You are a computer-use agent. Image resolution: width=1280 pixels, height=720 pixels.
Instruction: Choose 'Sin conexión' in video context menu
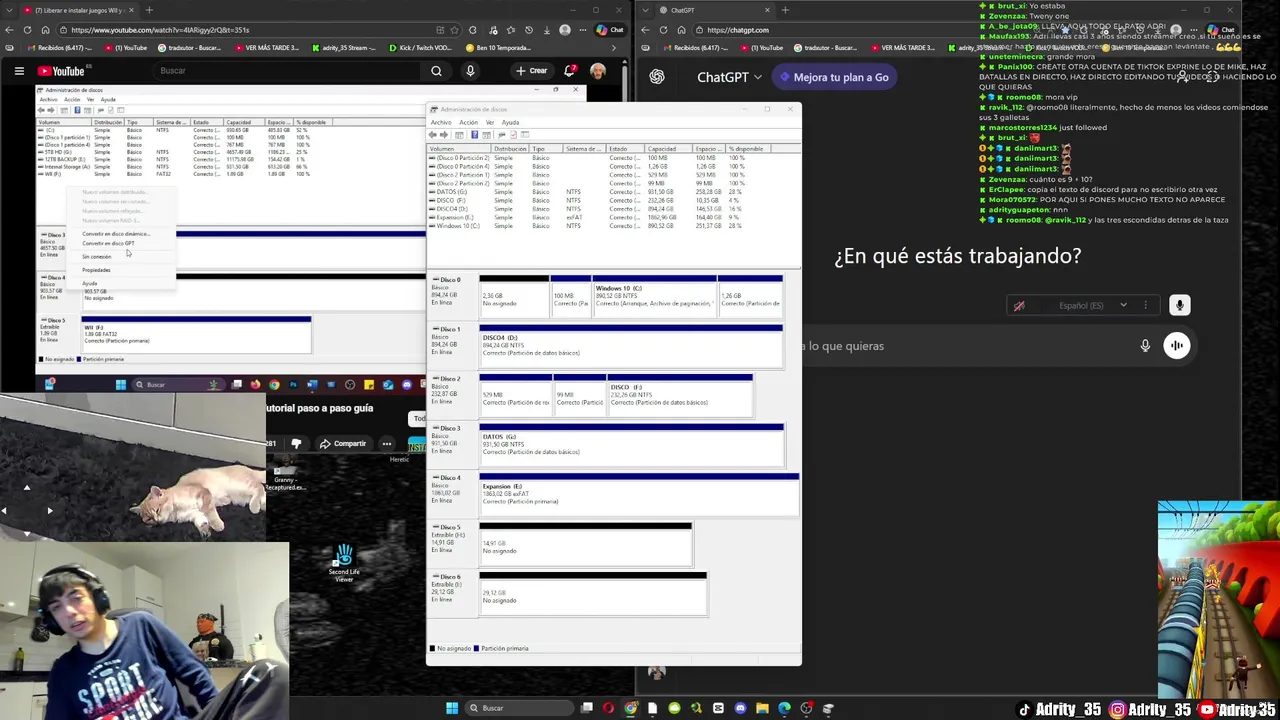coord(97,257)
